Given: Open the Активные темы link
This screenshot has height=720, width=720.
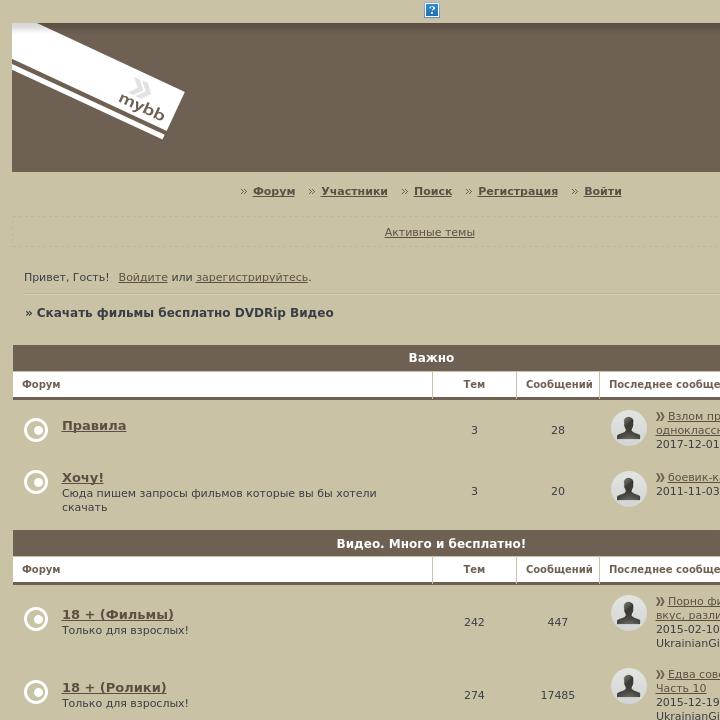Looking at the screenshot, I should pyautogui.click(x=429, y=232).
